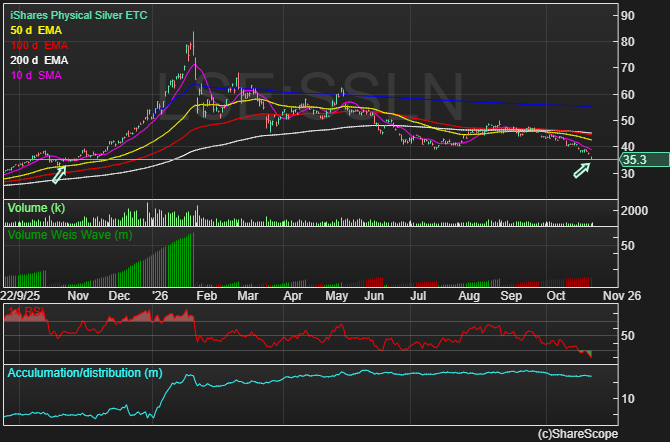Viewport: 670px width, 442px height.
Task: Click the Jun month label on time axis
Action: pos(374,296)
